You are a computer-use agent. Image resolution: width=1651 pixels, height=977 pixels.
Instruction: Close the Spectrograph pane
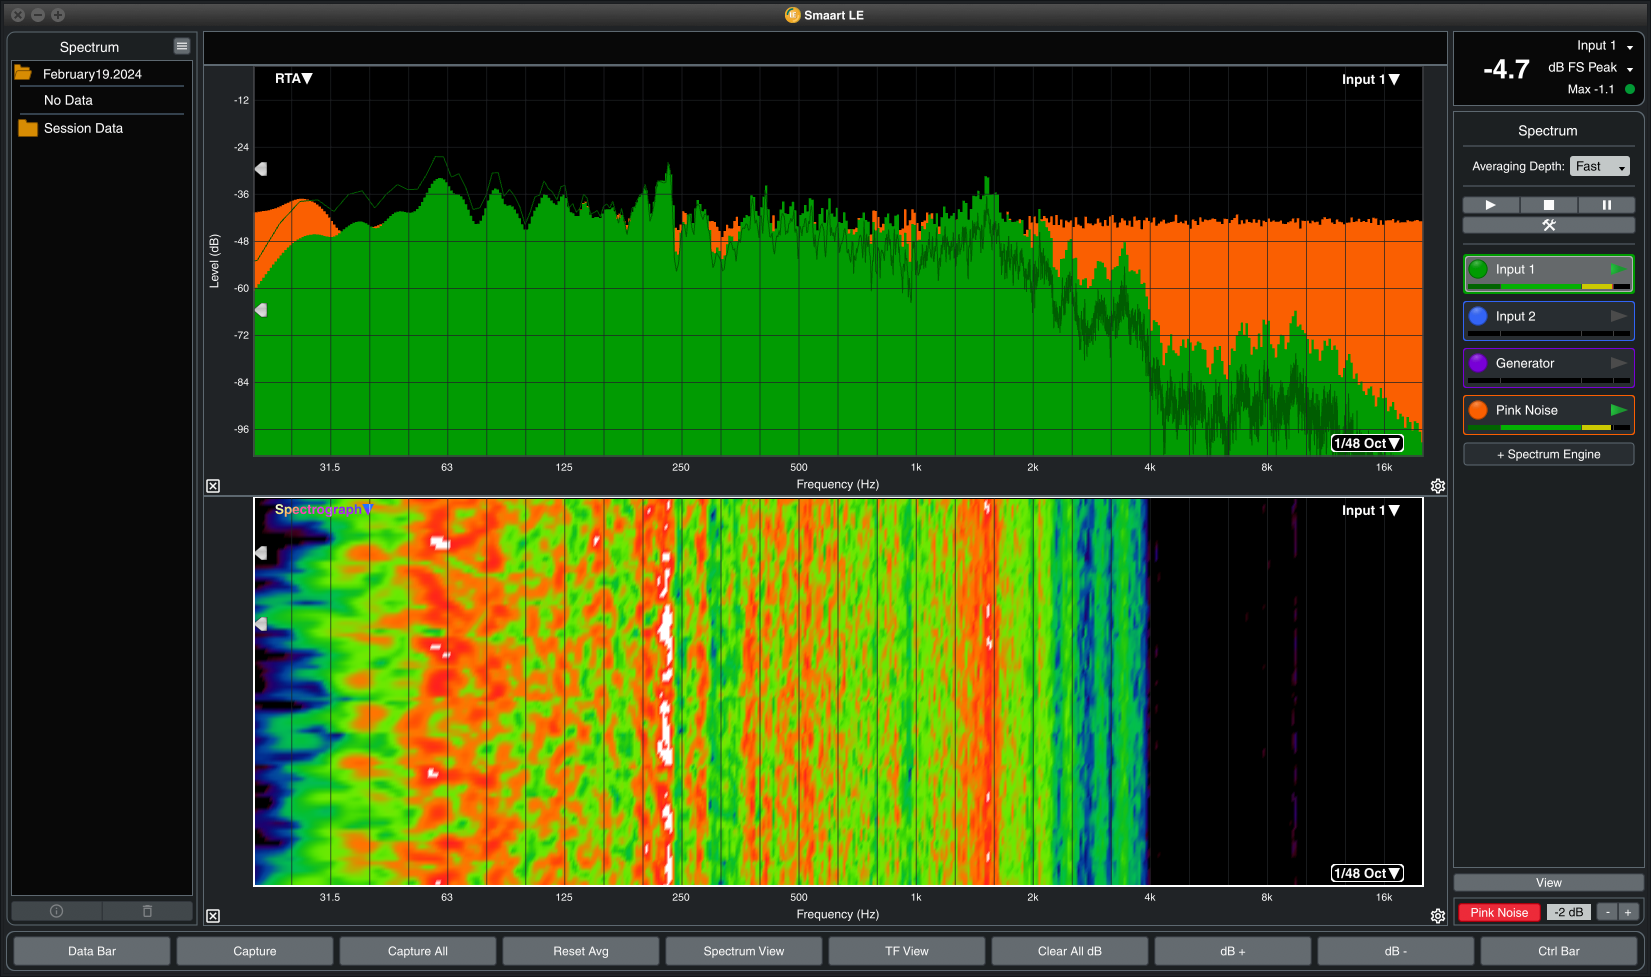pyautogui.click(x=213, y=916)
